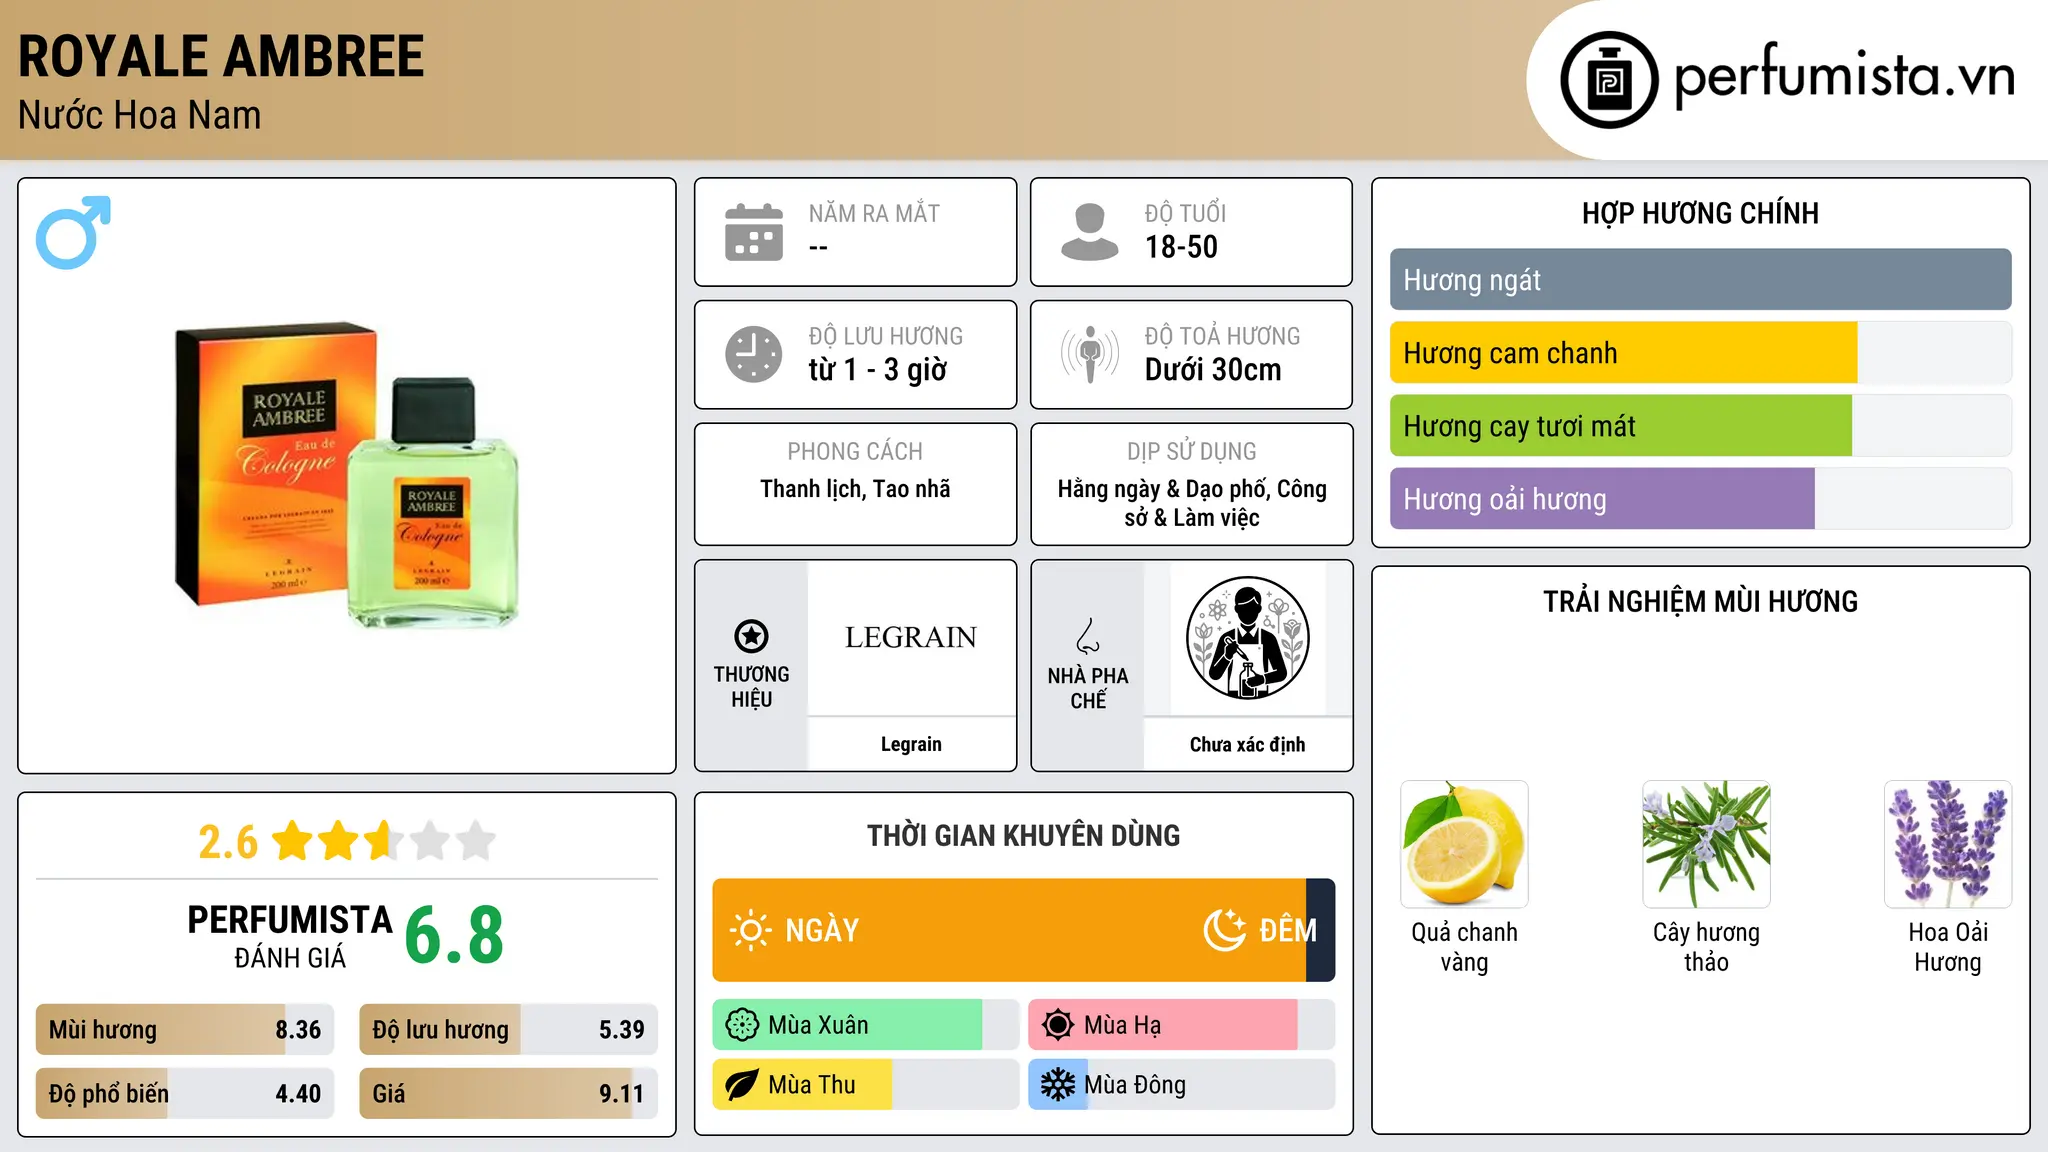Viewport: 2048px width, 1152px height.
Task: Click the Độ lưu hương 5.39 score bar
Action: pyautogui.click(x=508, y=1029)
